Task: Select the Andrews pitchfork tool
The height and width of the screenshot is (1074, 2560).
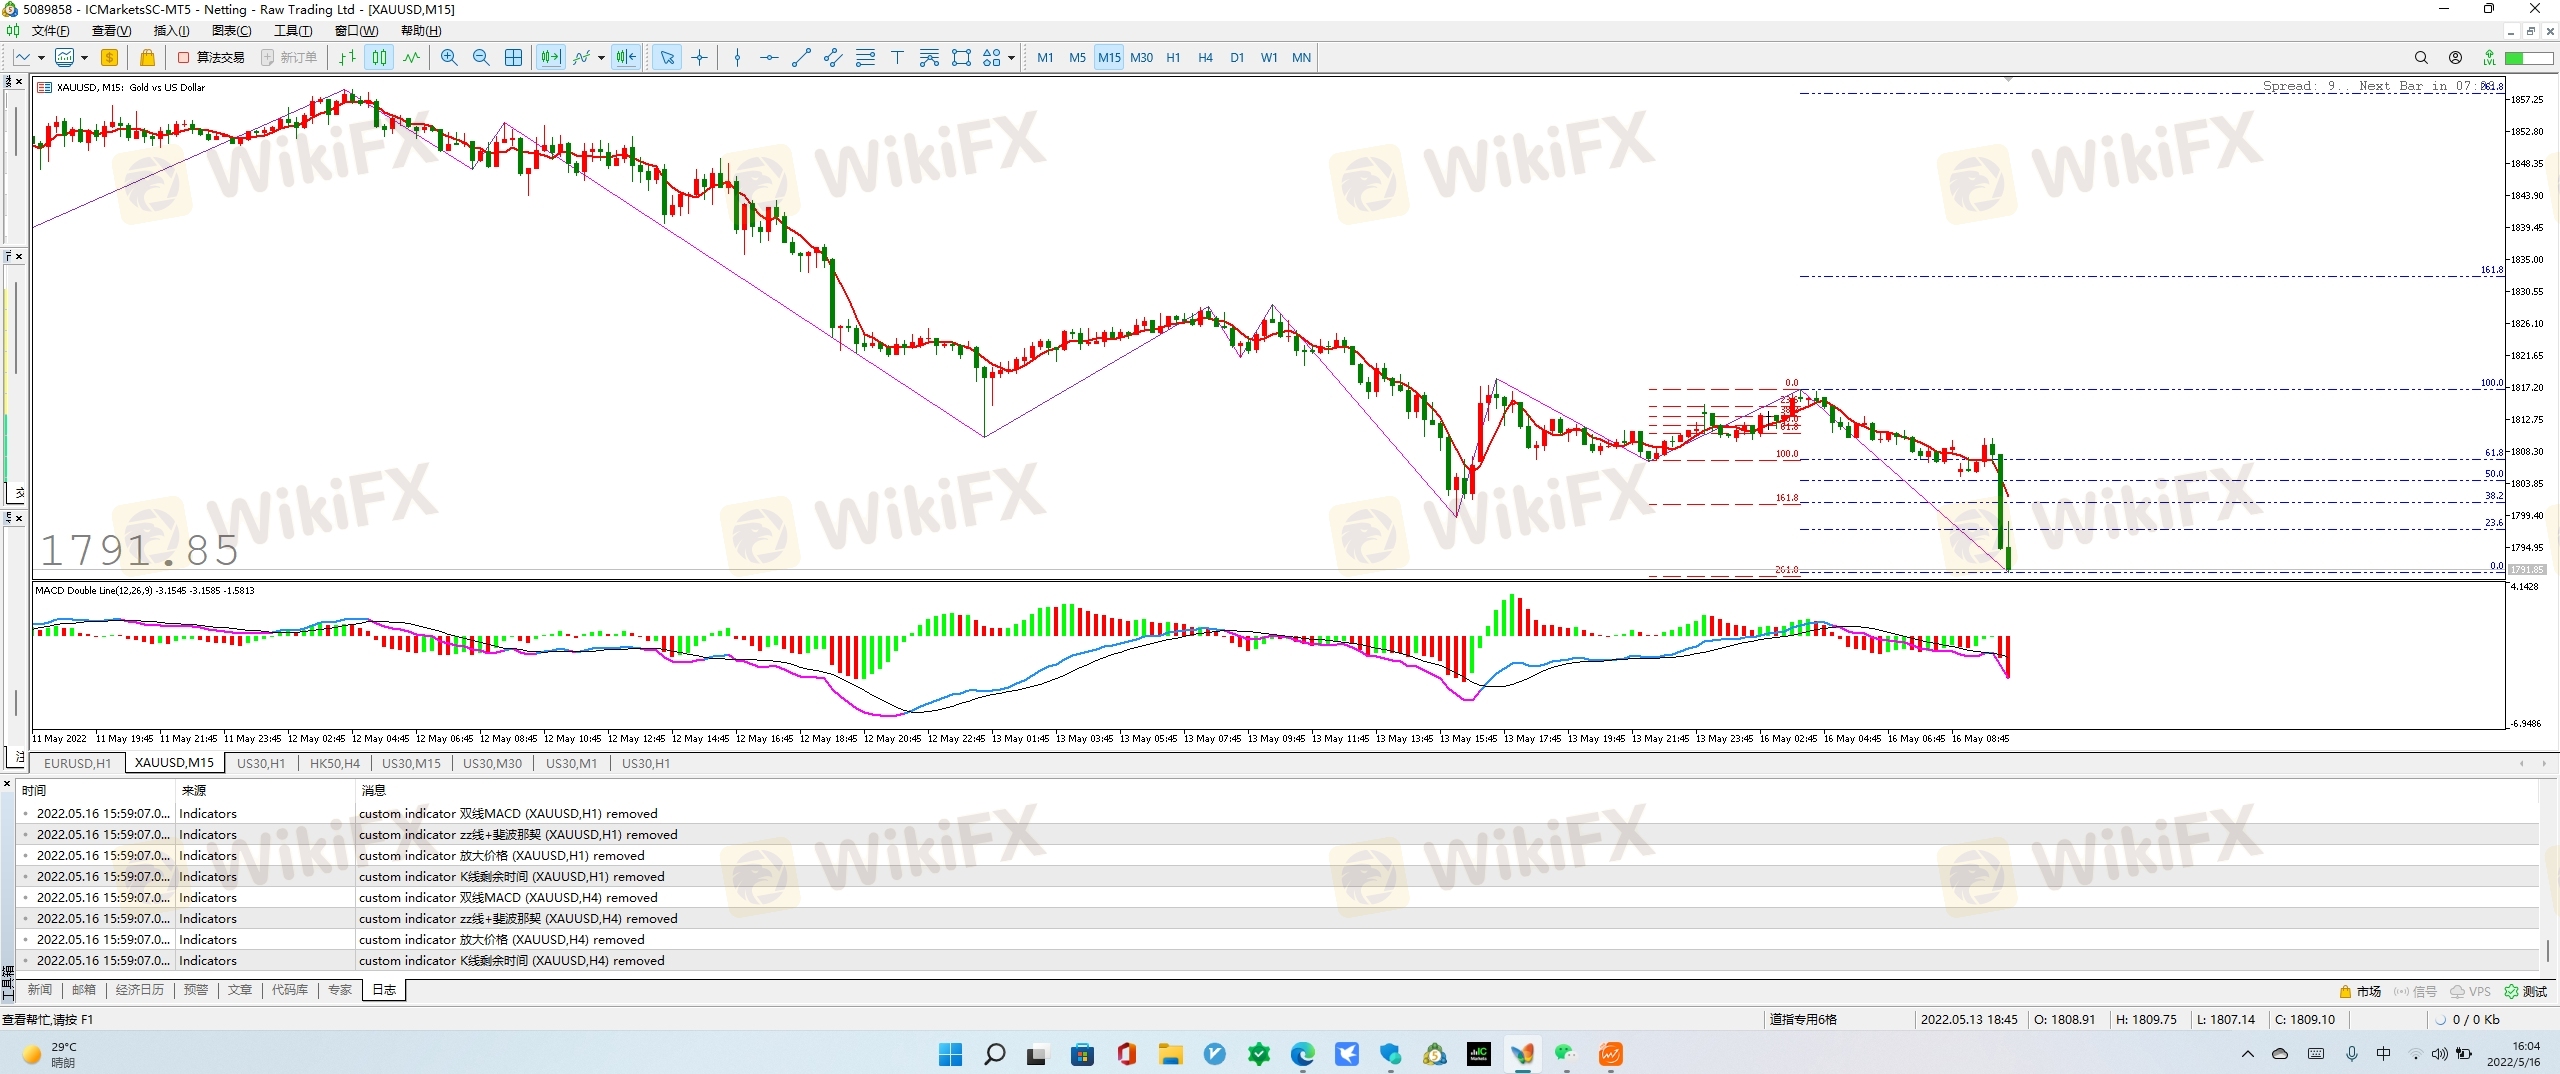Action: [x=929, y=58]
